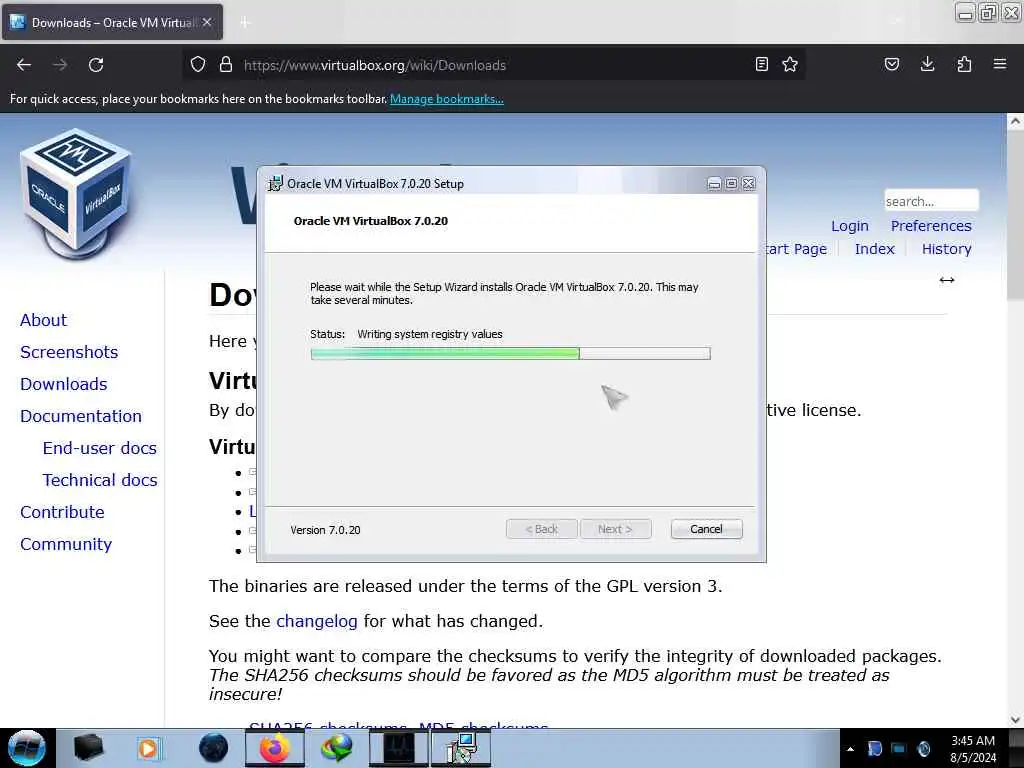Image resolution: width=1024 pixels, height=768 pixels.
Task: Open End-user docs in the sidebar
Action: (x=100, y=448)
